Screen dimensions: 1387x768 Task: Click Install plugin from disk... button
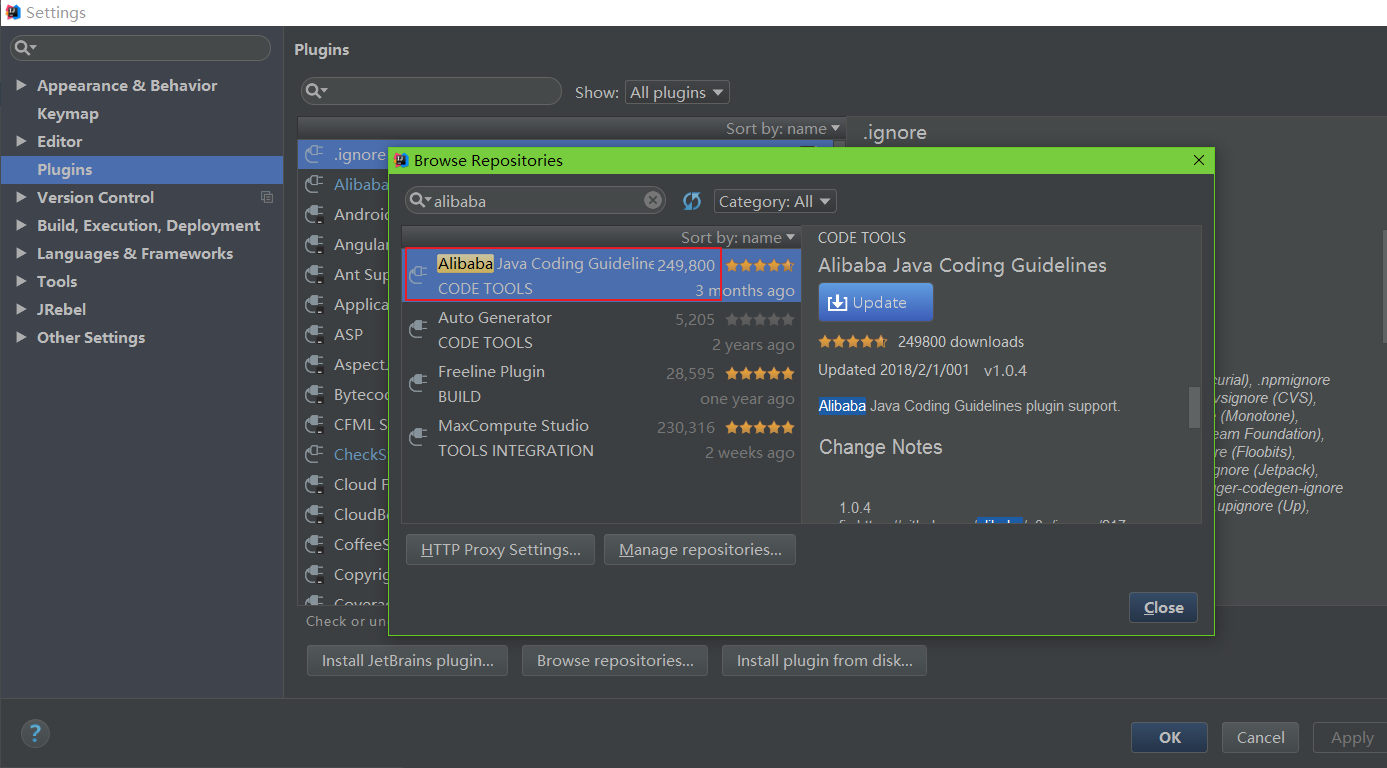[824, 660]
